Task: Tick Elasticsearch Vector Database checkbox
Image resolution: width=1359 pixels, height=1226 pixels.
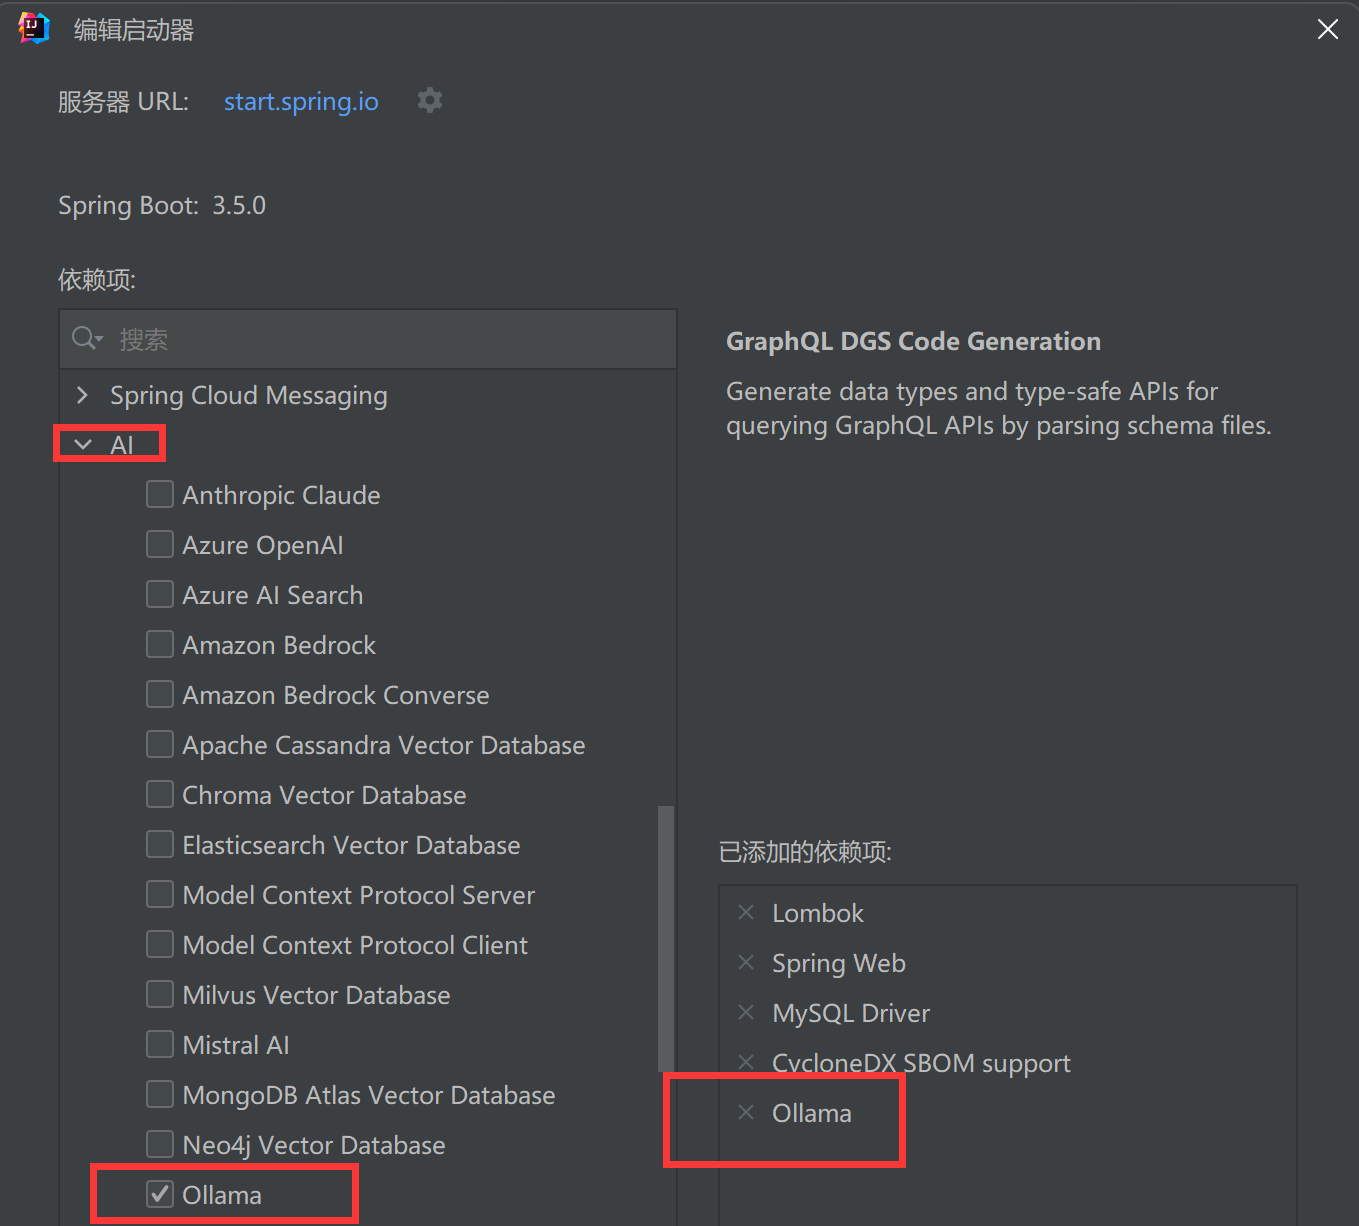Action: click(160, 844)
